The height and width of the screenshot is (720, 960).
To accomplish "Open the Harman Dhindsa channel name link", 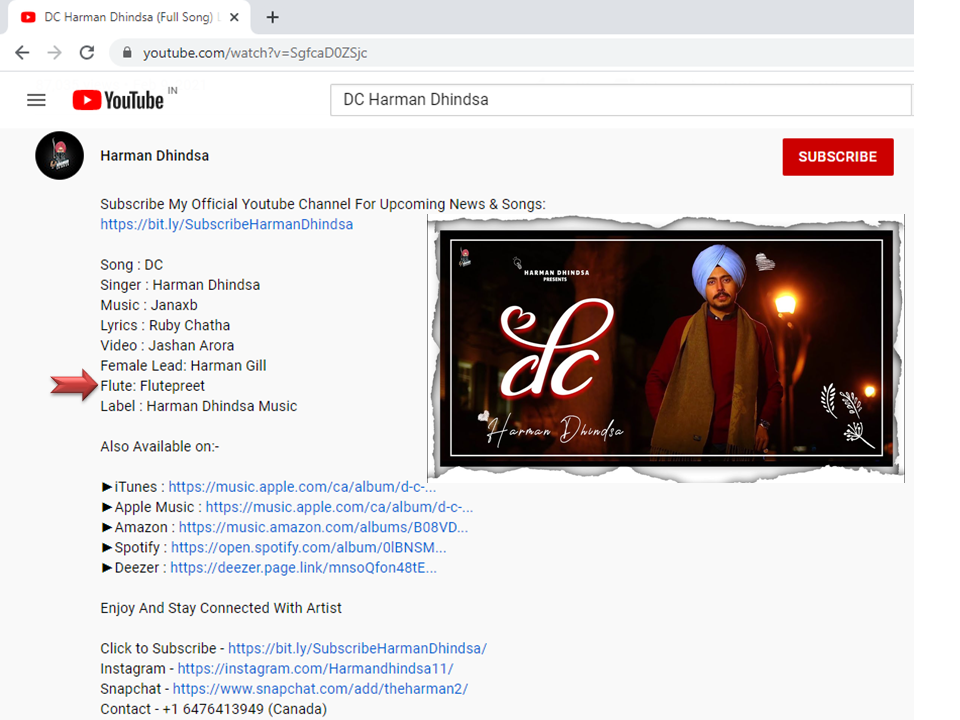I will pos(154,156).
